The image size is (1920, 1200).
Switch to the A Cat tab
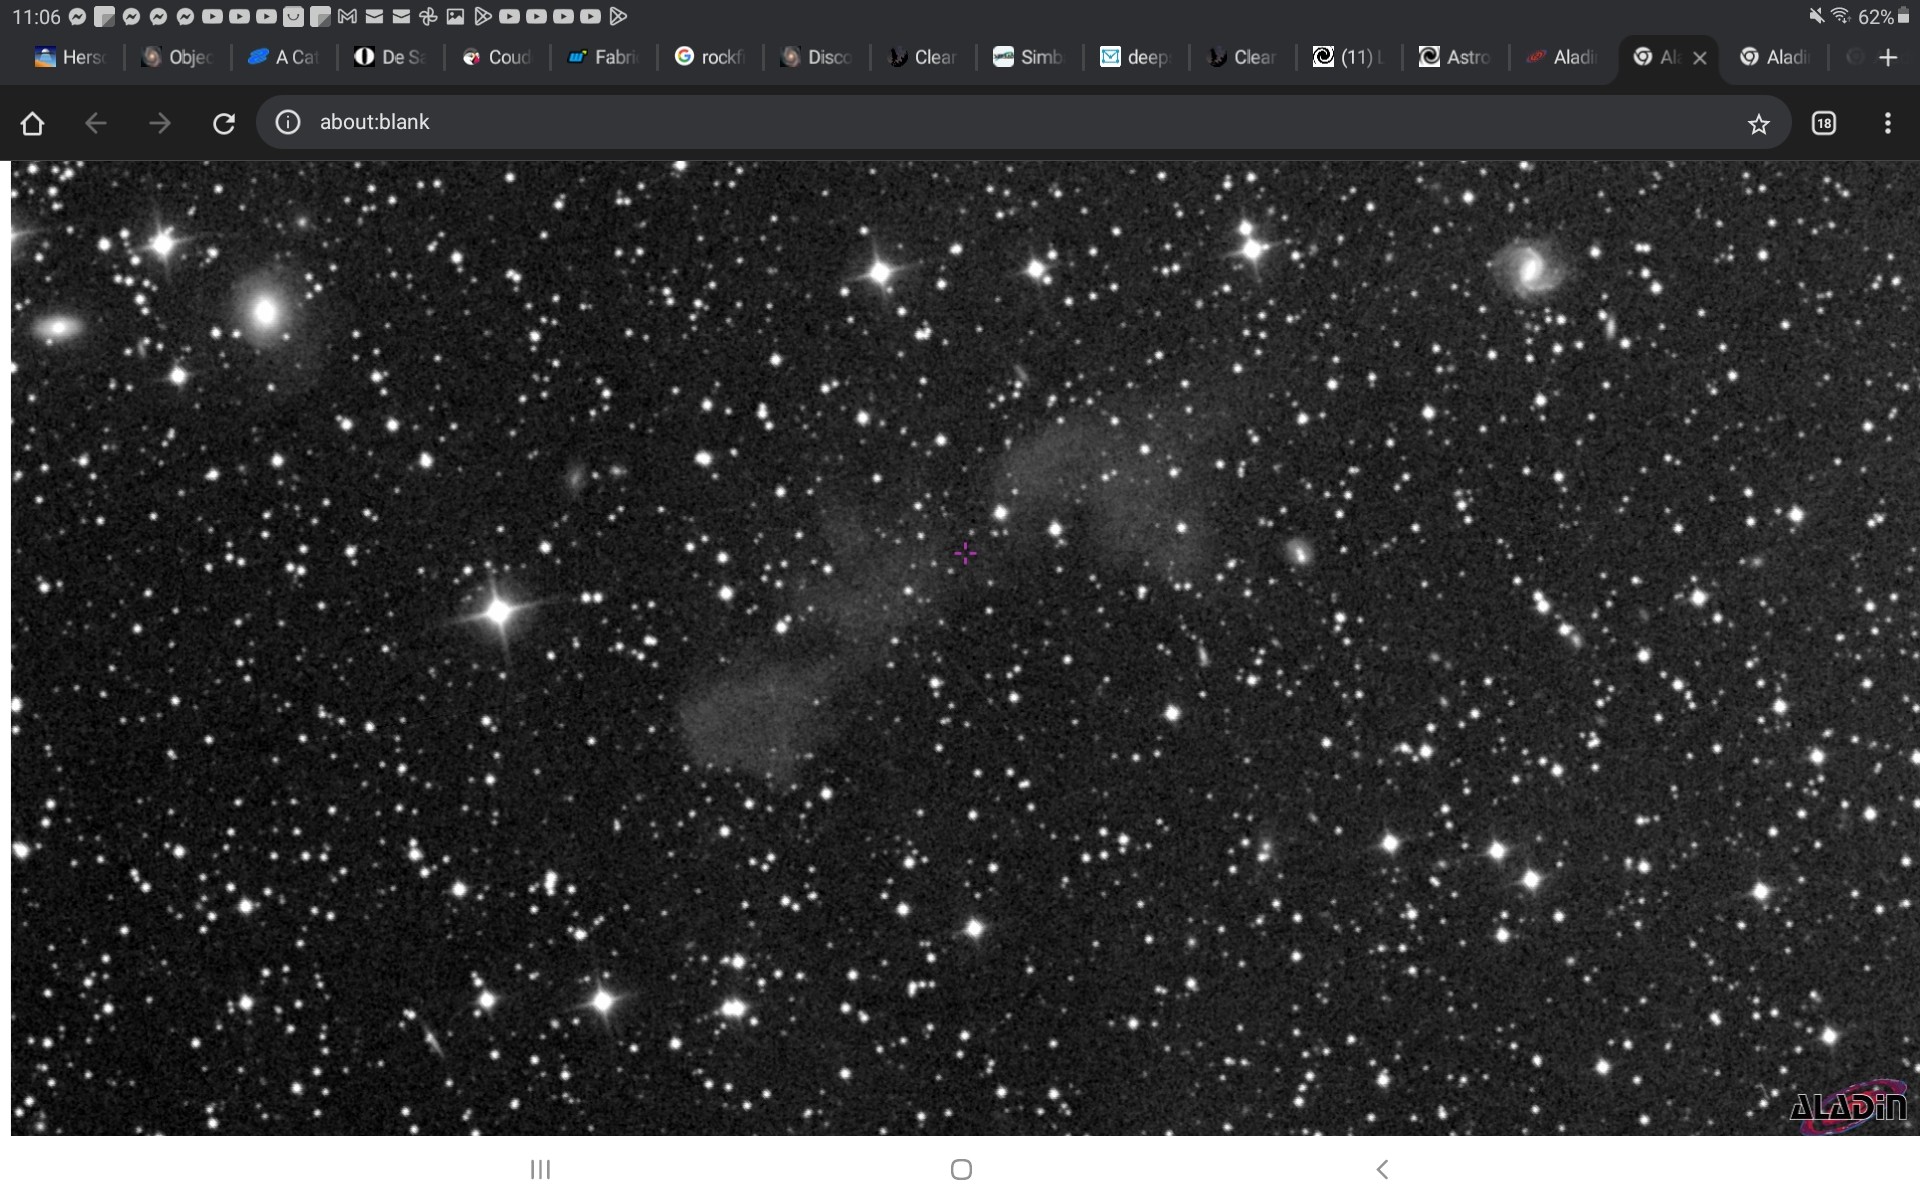pyautogui.click(x=284, y=58)
